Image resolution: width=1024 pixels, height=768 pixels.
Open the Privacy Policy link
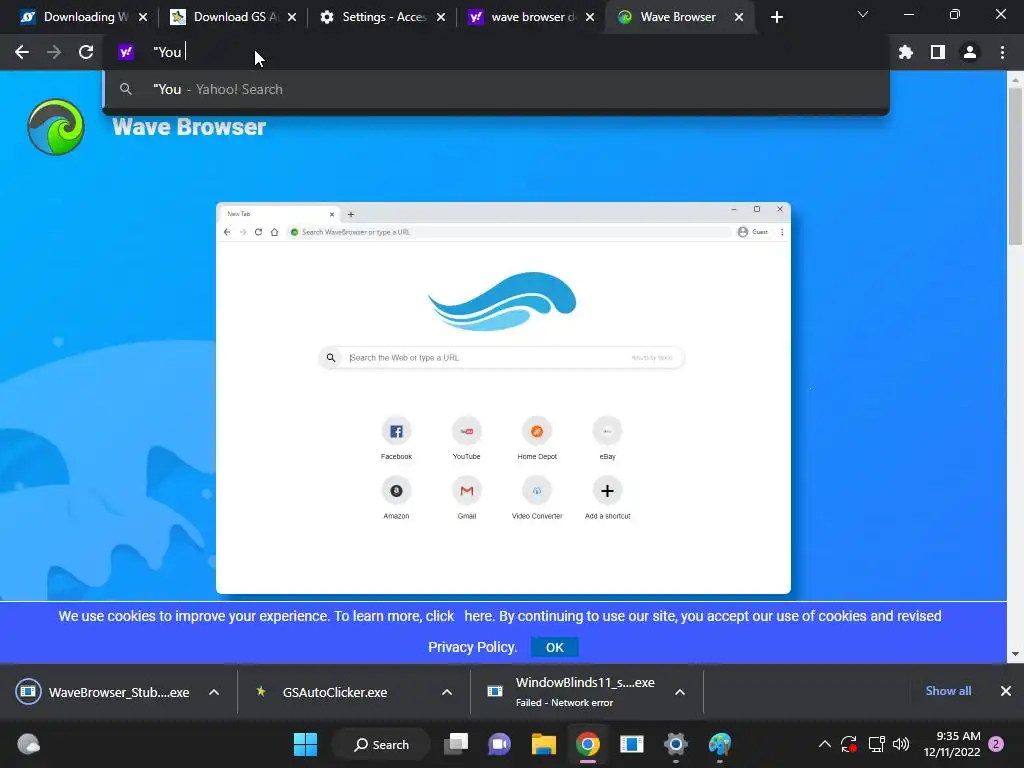[x=472, y=647]
